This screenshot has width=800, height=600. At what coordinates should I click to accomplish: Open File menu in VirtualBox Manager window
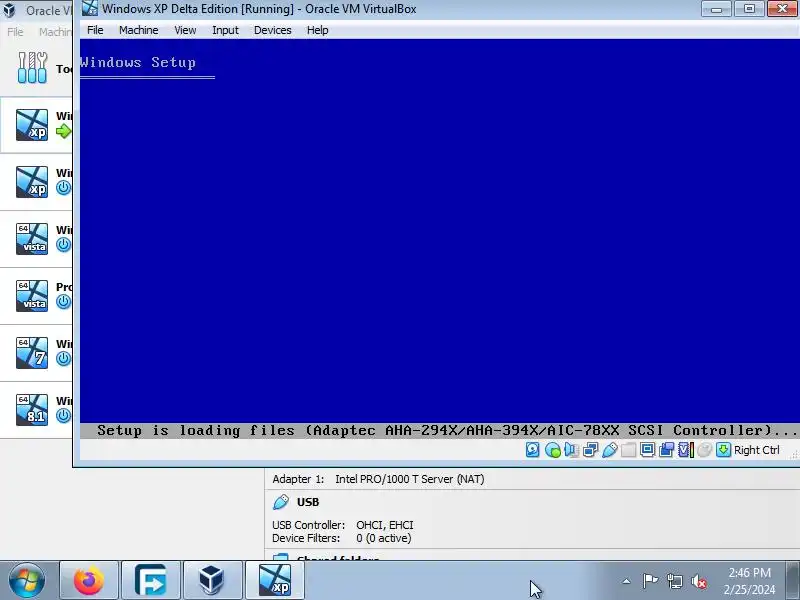pos(15,32)
